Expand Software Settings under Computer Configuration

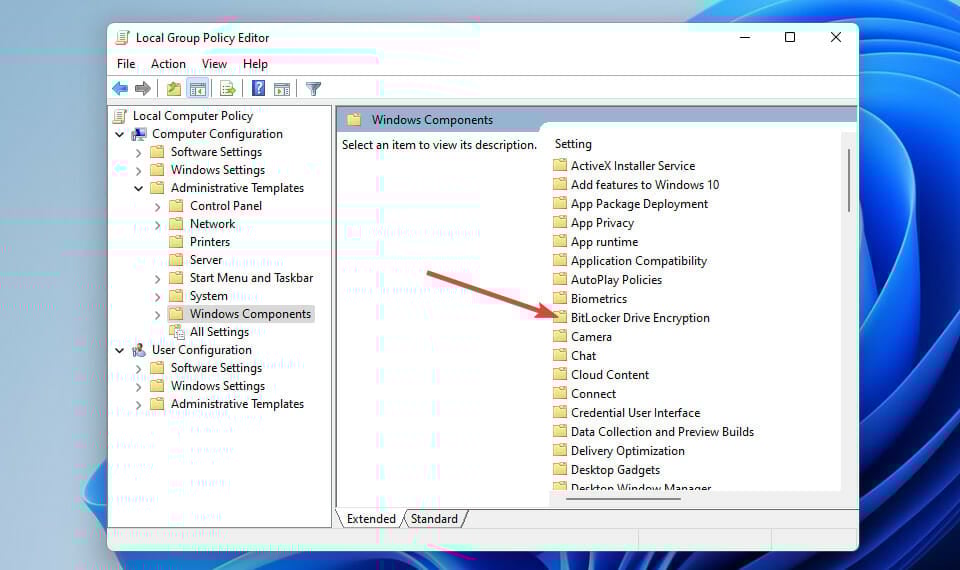[x=138, y=152]
